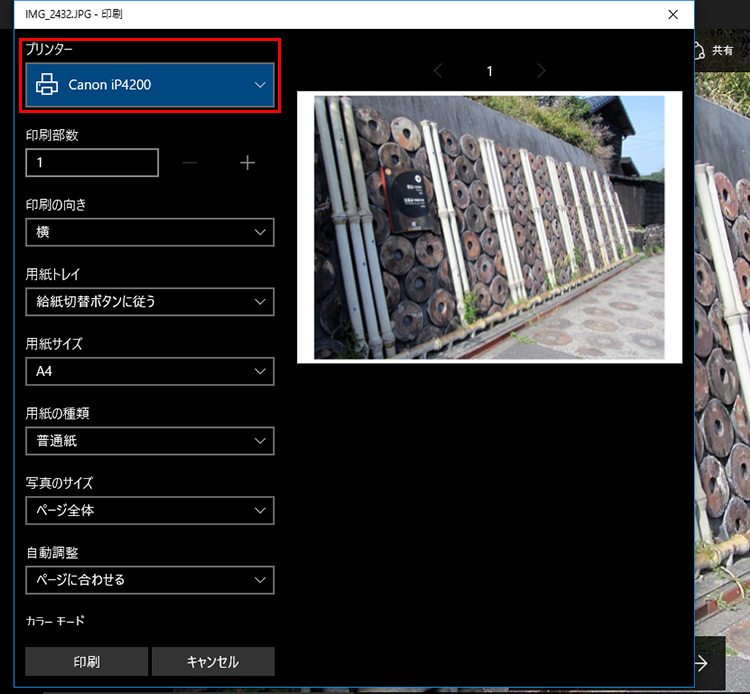Open the 用紙の種類 普通紙 dropdown
750x694 pixels.
coord(150,441)
